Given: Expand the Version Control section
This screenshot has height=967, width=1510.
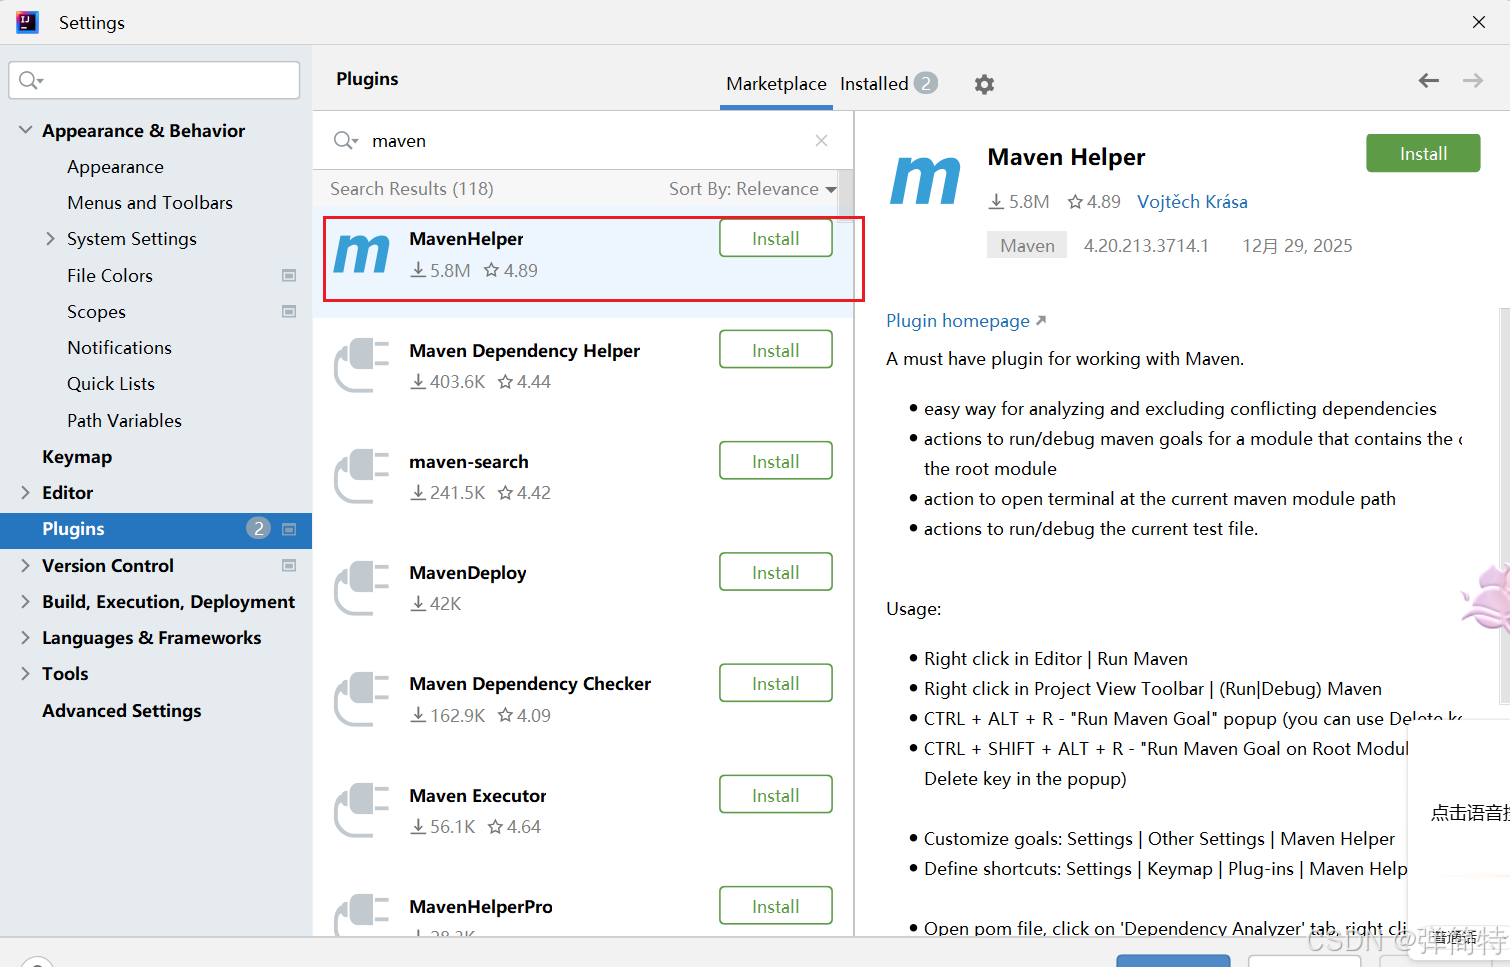Looking at the screenshot, I should (x=25, y=565).
